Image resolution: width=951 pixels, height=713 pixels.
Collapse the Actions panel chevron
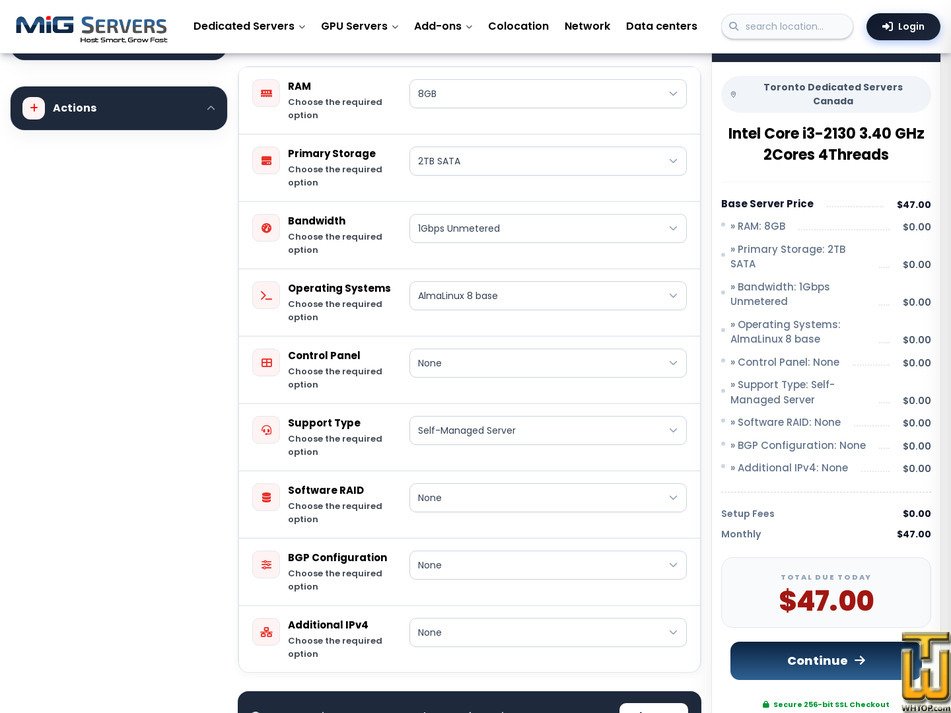tap(210, 108)
